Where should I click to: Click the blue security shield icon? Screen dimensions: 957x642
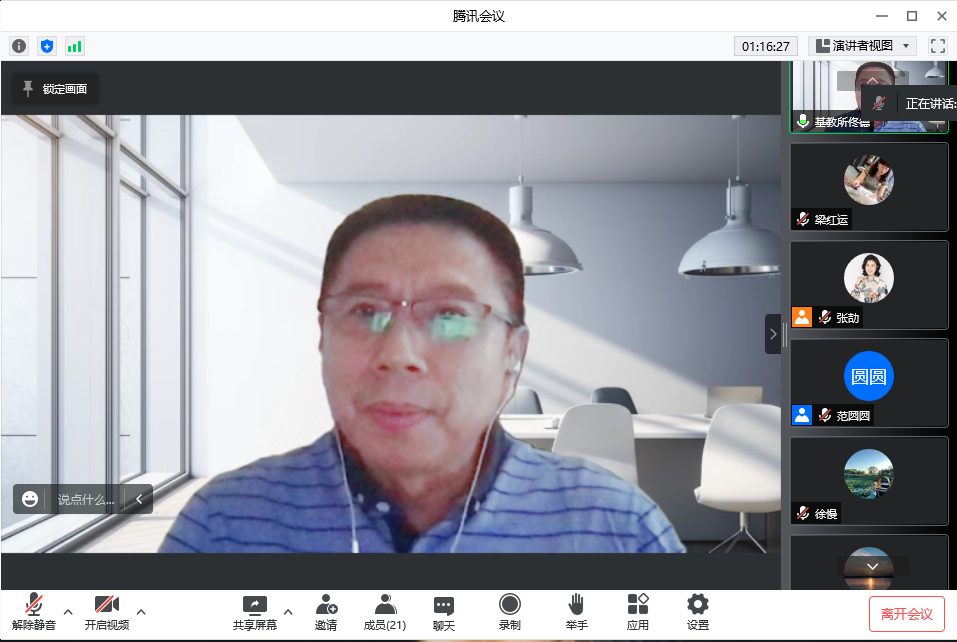(47, 46)
